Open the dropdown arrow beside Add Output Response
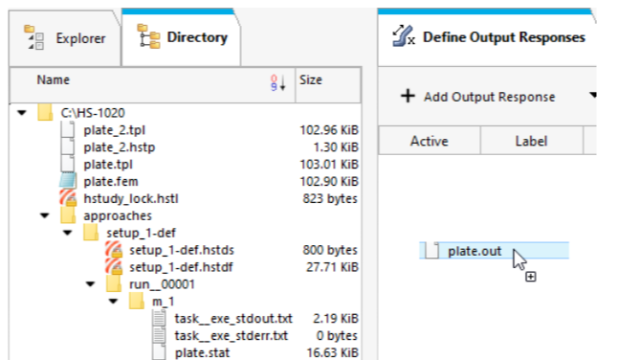The image size is (640, 360). click(x=593, y=95)
